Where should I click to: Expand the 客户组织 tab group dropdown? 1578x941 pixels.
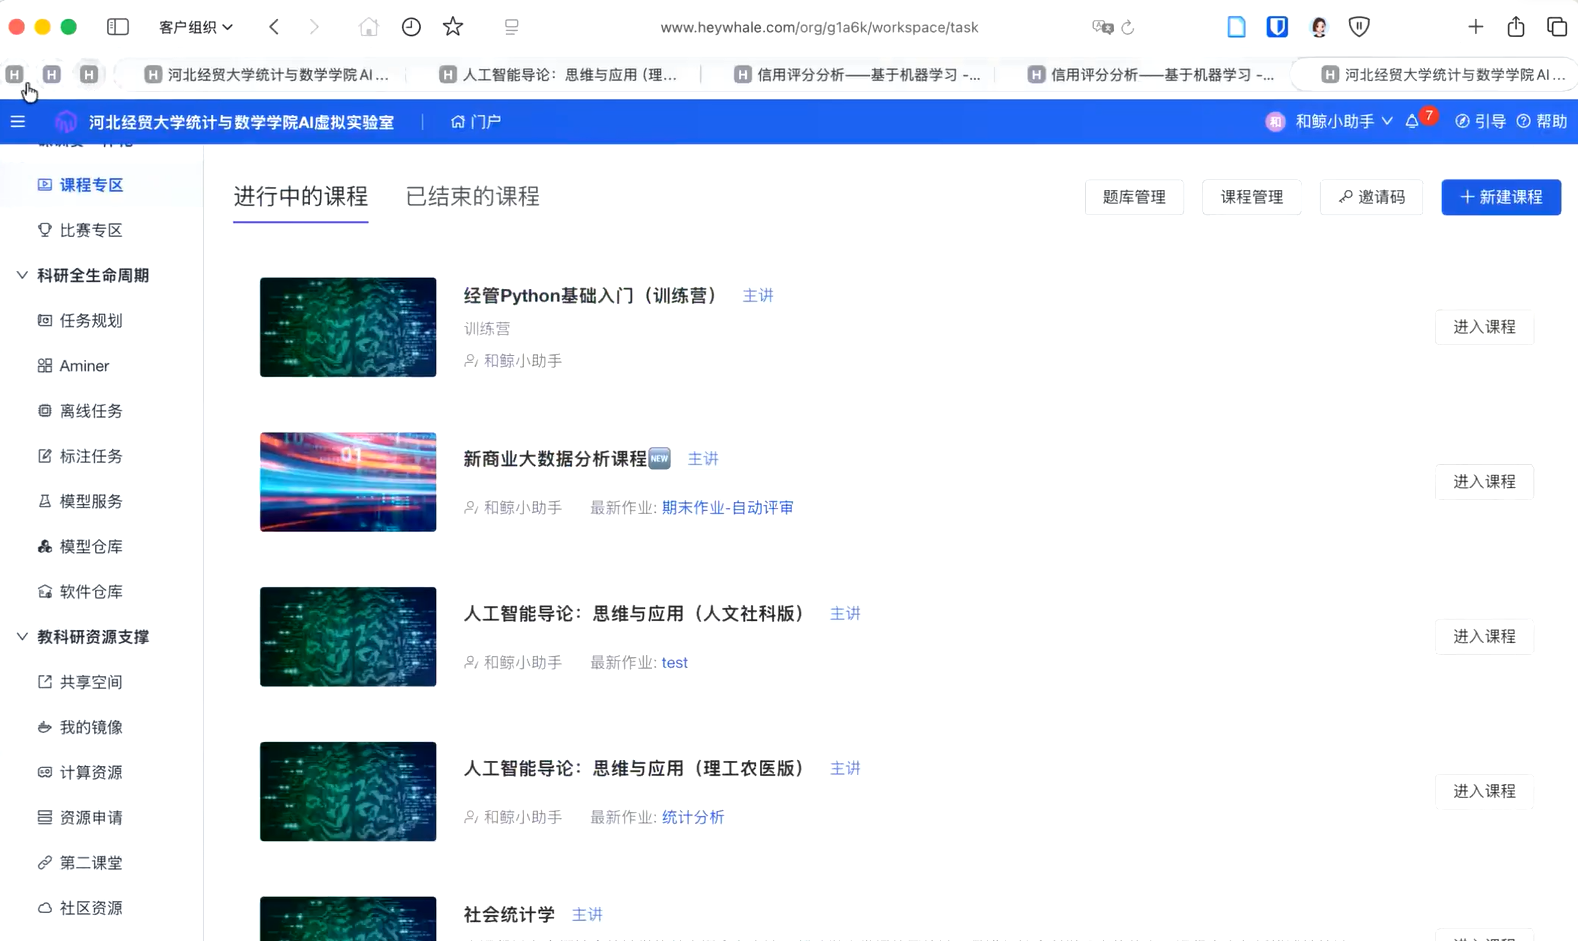(x=196, y=27)
